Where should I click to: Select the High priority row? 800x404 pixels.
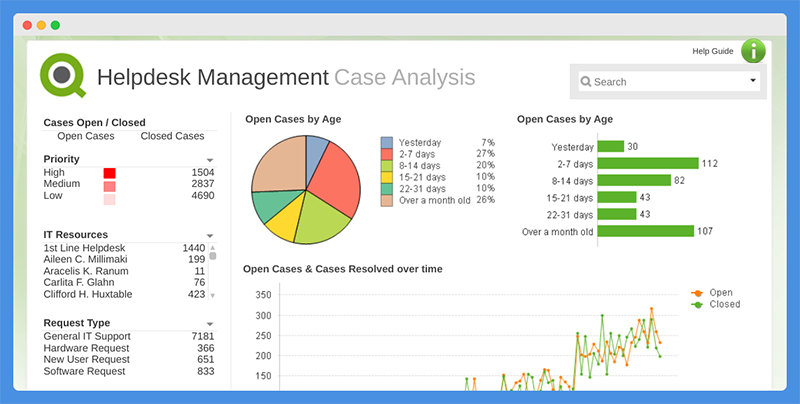point(129,172)
